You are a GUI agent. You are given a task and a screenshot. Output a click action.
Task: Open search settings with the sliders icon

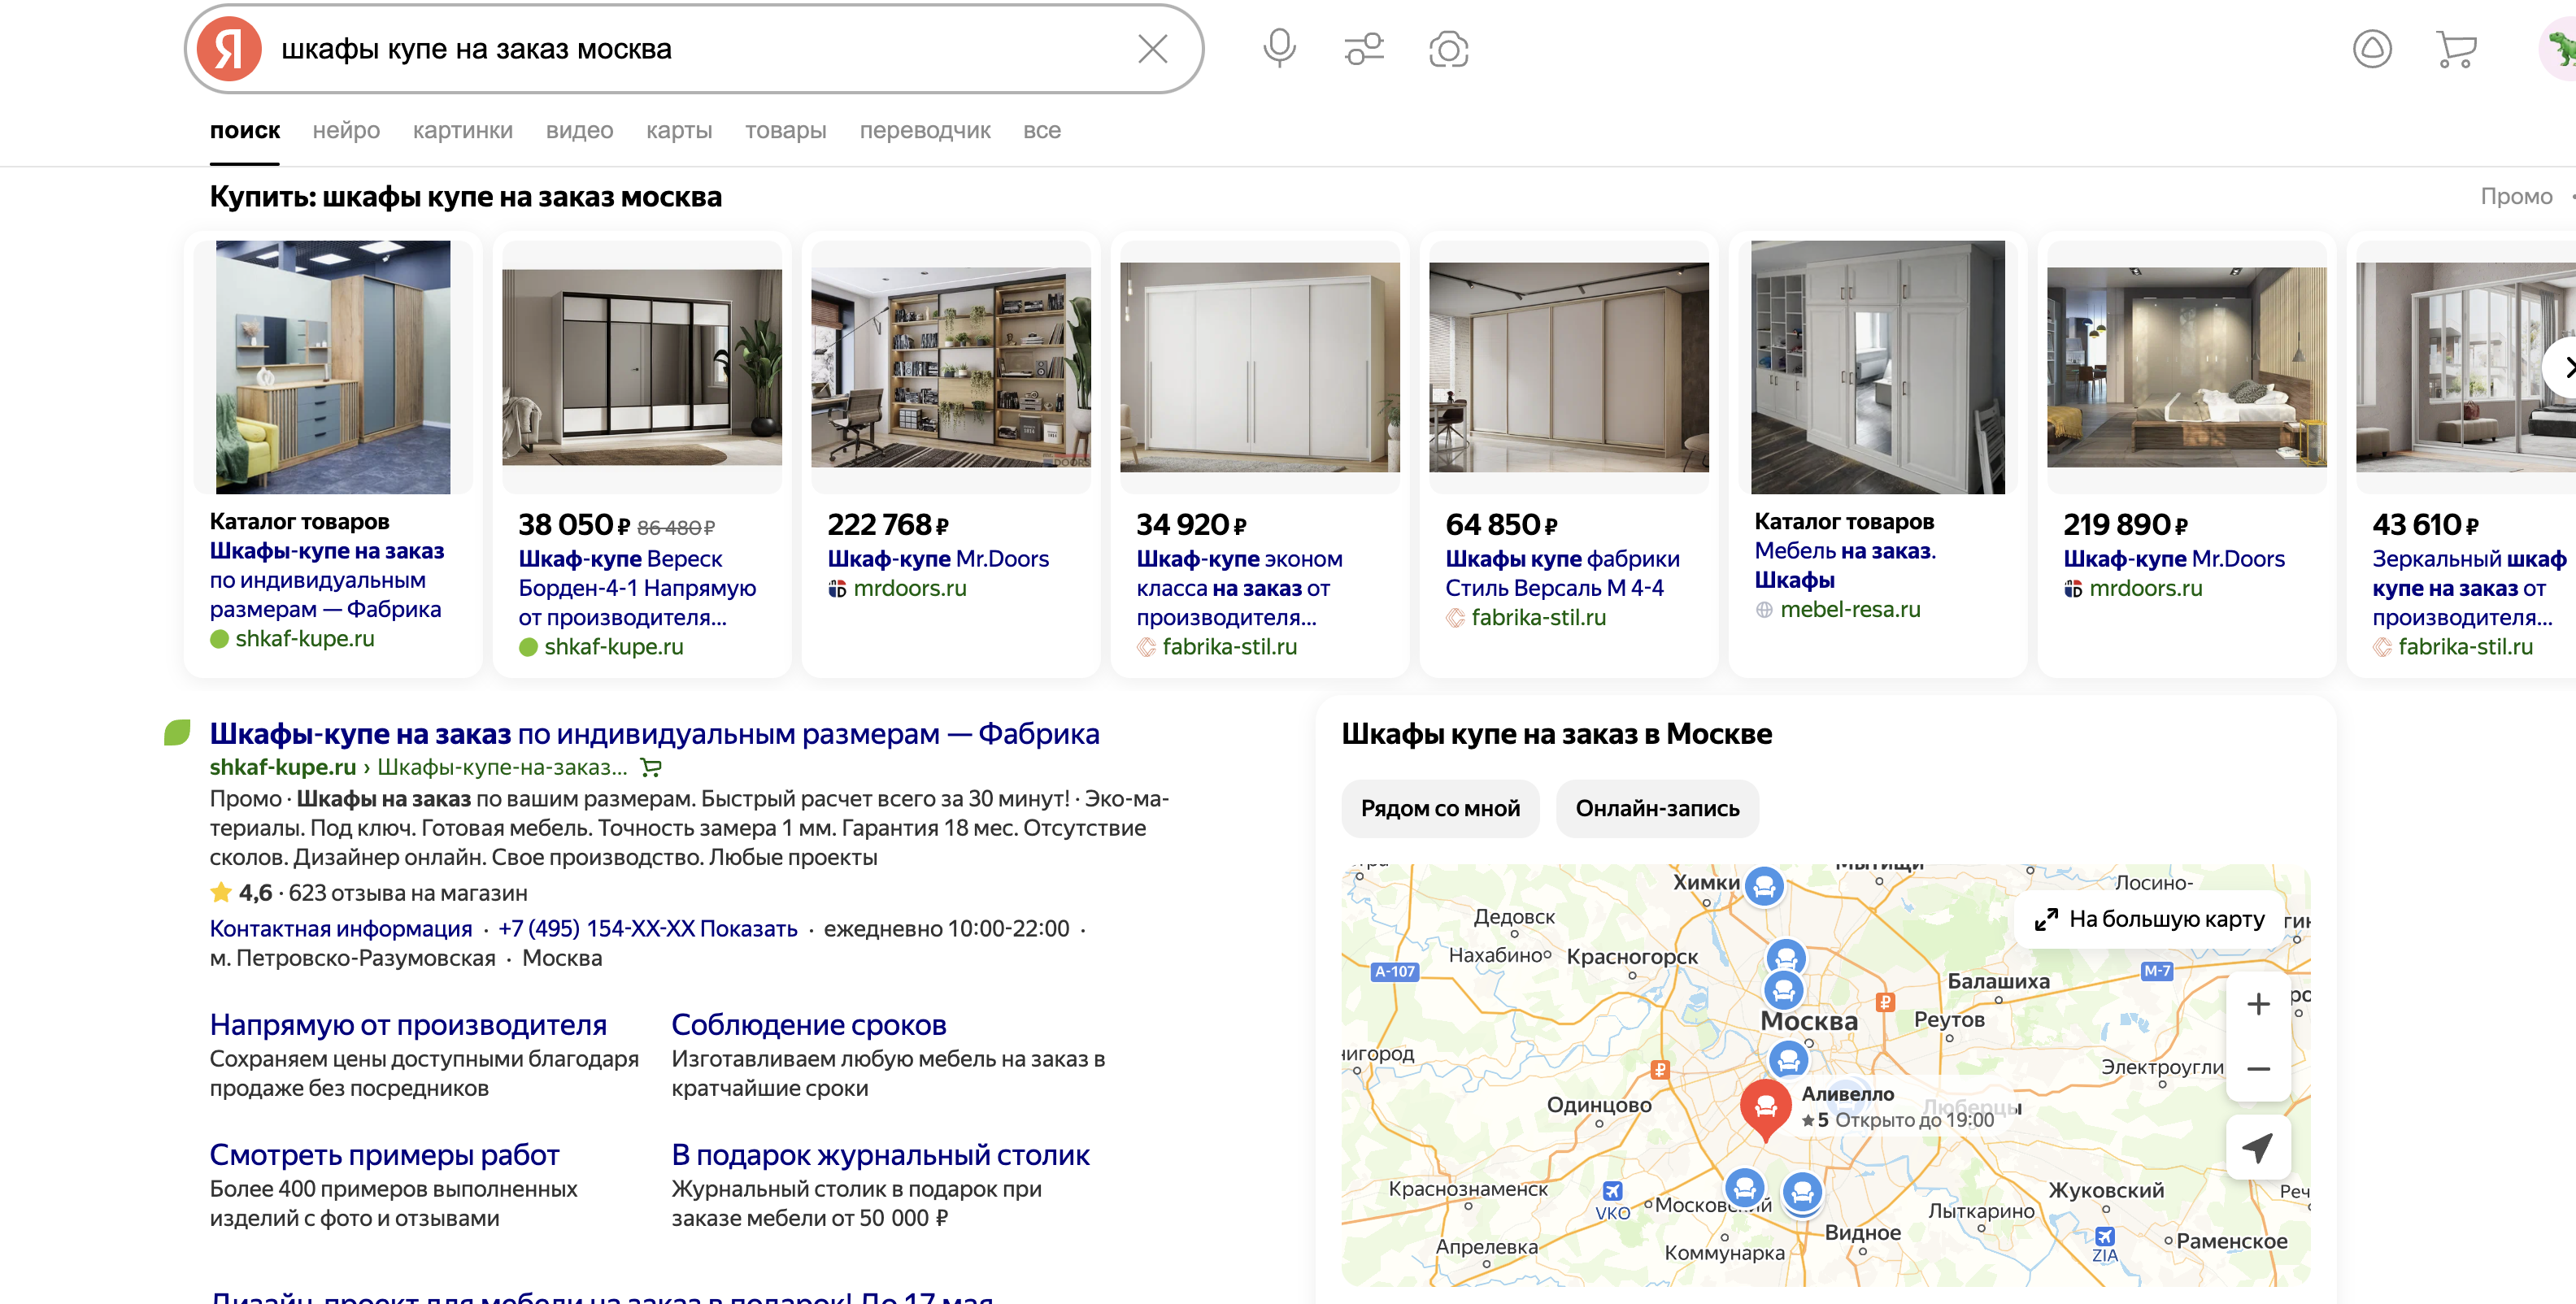pyautogui.click(x=1364, y=49)
